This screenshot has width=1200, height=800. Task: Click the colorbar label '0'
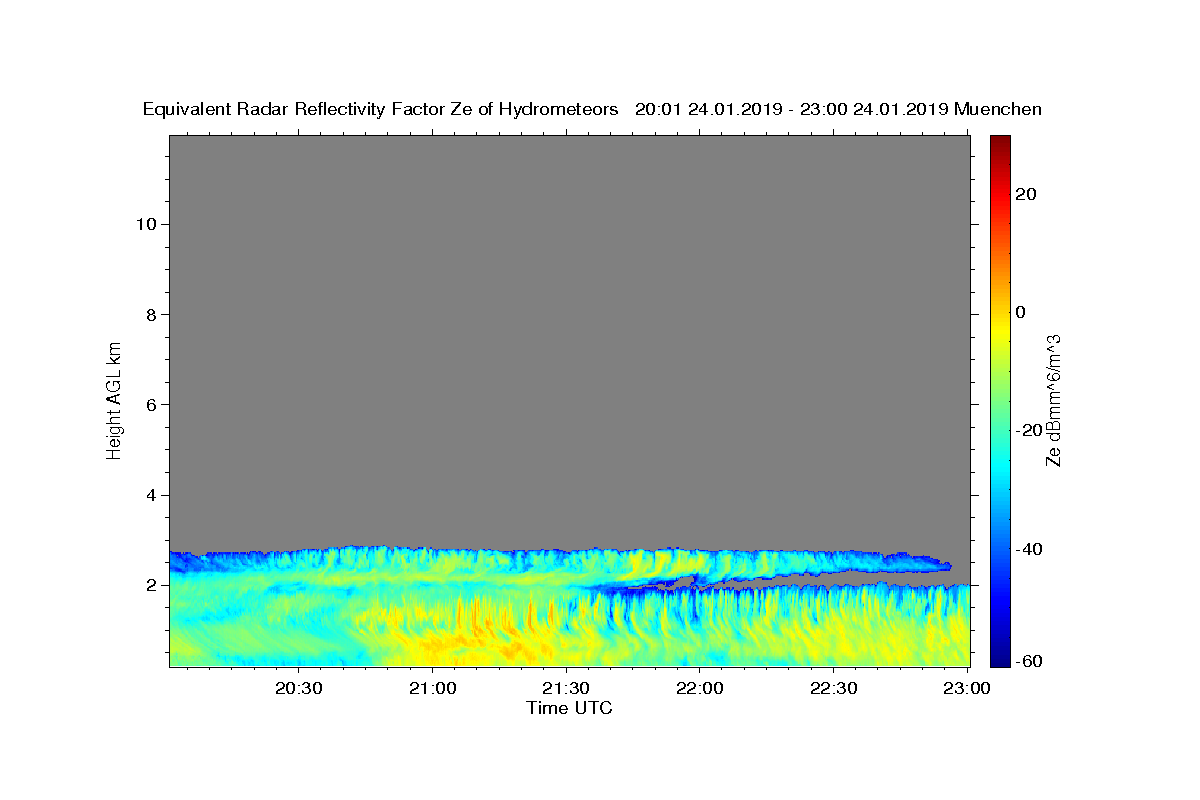point(1021,312)
